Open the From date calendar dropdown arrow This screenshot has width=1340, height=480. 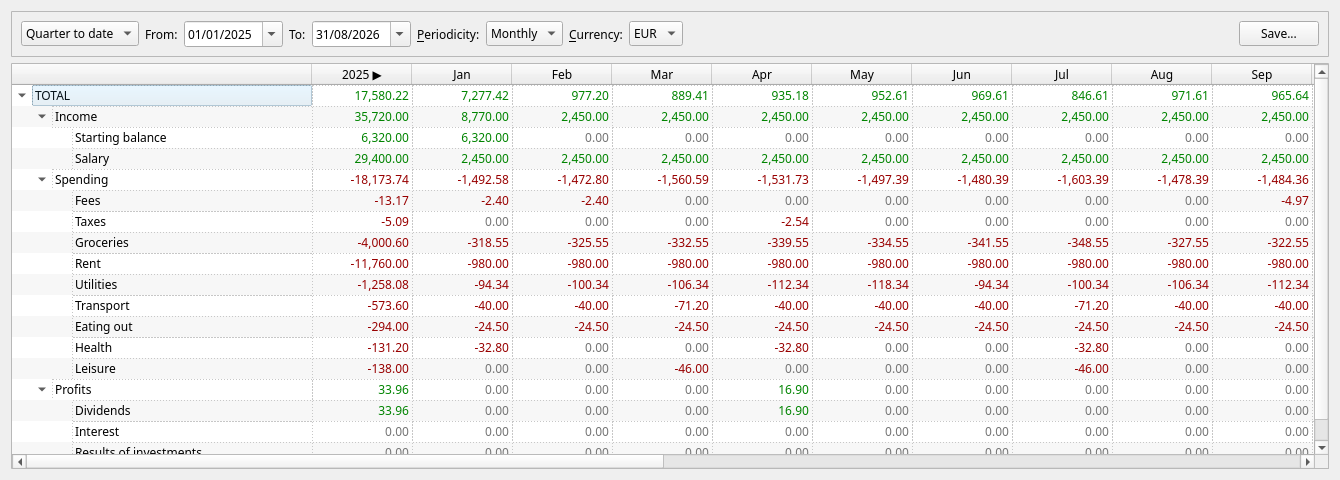(x=273, y=33)
